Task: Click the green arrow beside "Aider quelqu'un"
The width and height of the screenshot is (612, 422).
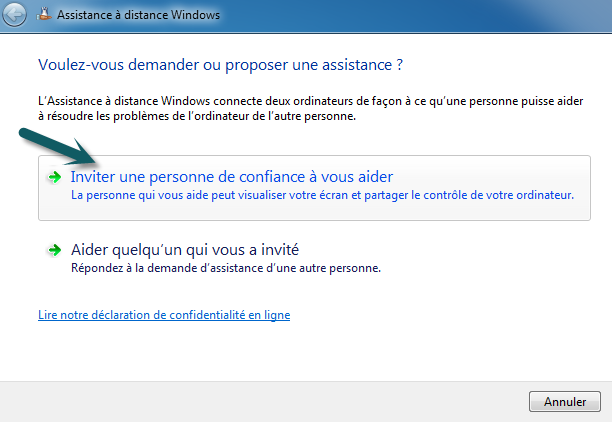Action: tap(55, 250)
